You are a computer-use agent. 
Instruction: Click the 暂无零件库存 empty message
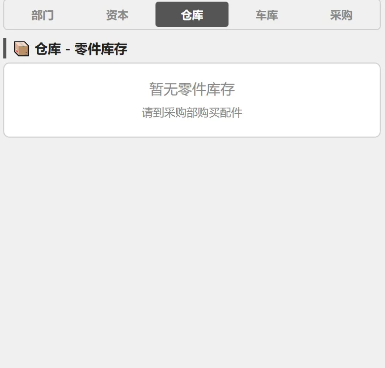[192, 89]
